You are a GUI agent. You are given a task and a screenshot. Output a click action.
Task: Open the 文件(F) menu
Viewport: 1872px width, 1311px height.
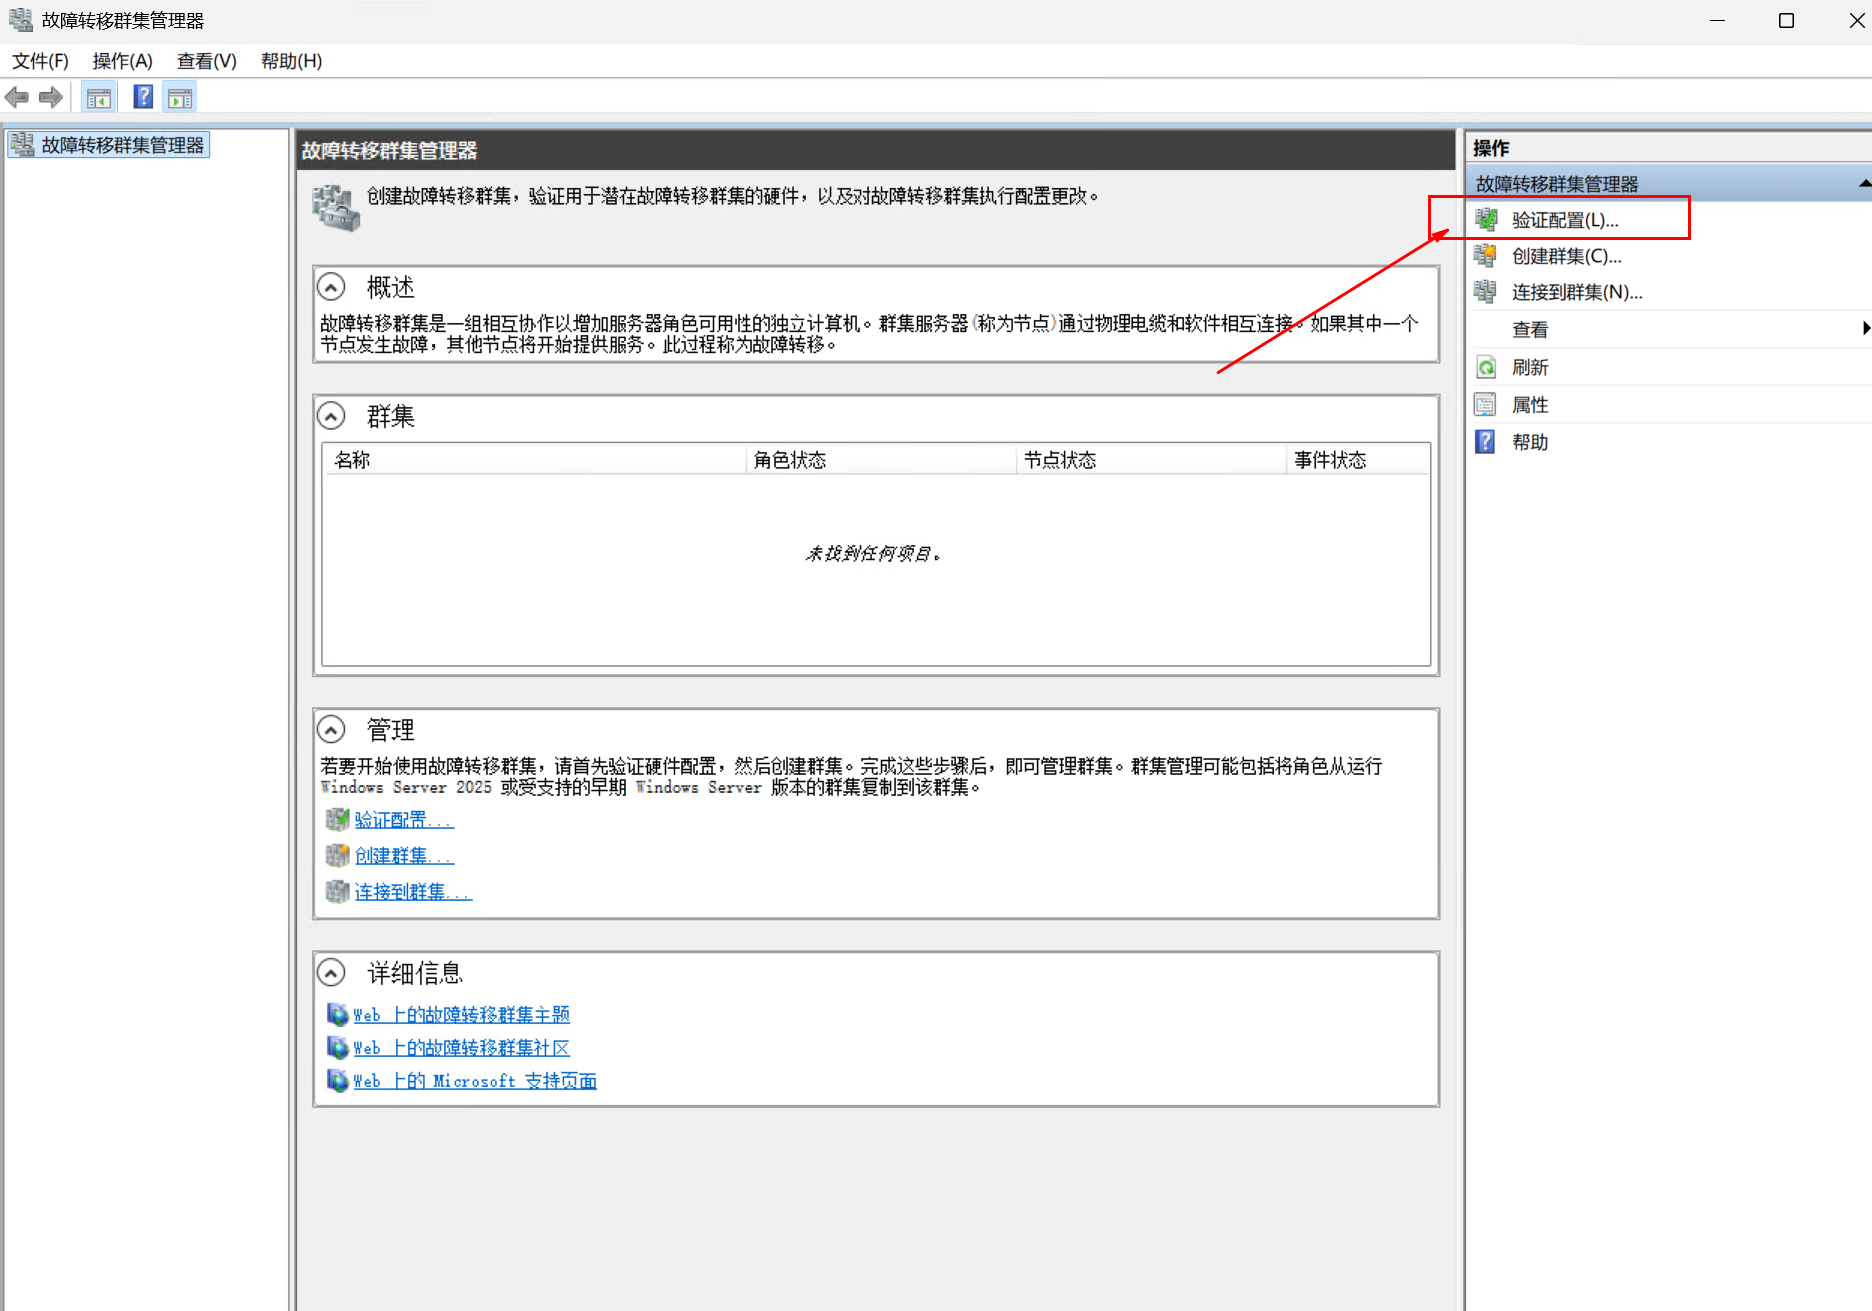[40, 61]
